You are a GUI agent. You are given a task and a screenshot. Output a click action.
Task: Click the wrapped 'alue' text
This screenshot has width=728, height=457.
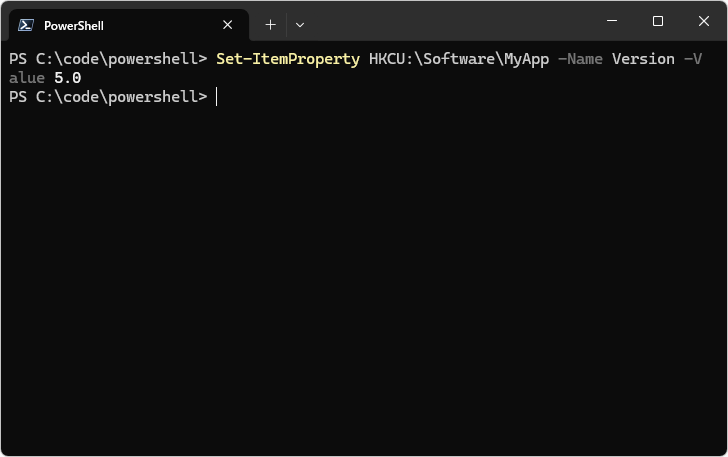coord(27,78)
